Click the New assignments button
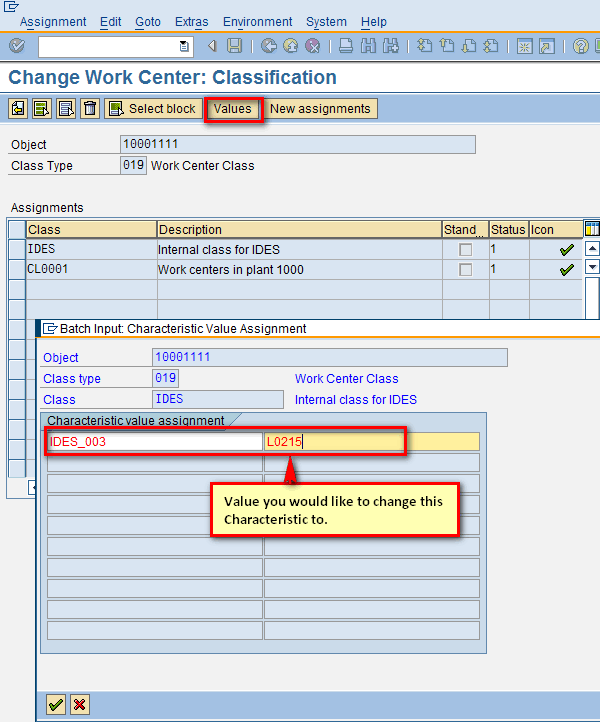Screen dimensions: 600x722 tap(320, 109)
